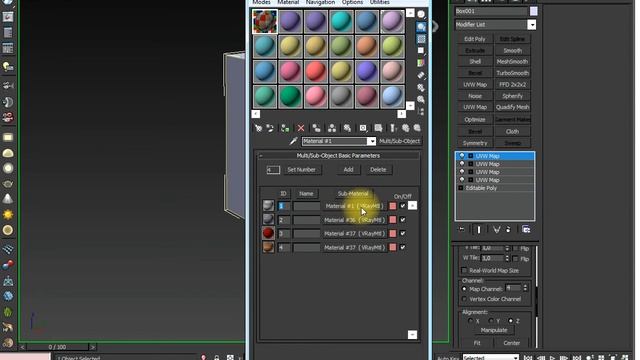Click color swatch beside Material #36
This screenshot has height=360, width=640.
(x=393, y=220)
